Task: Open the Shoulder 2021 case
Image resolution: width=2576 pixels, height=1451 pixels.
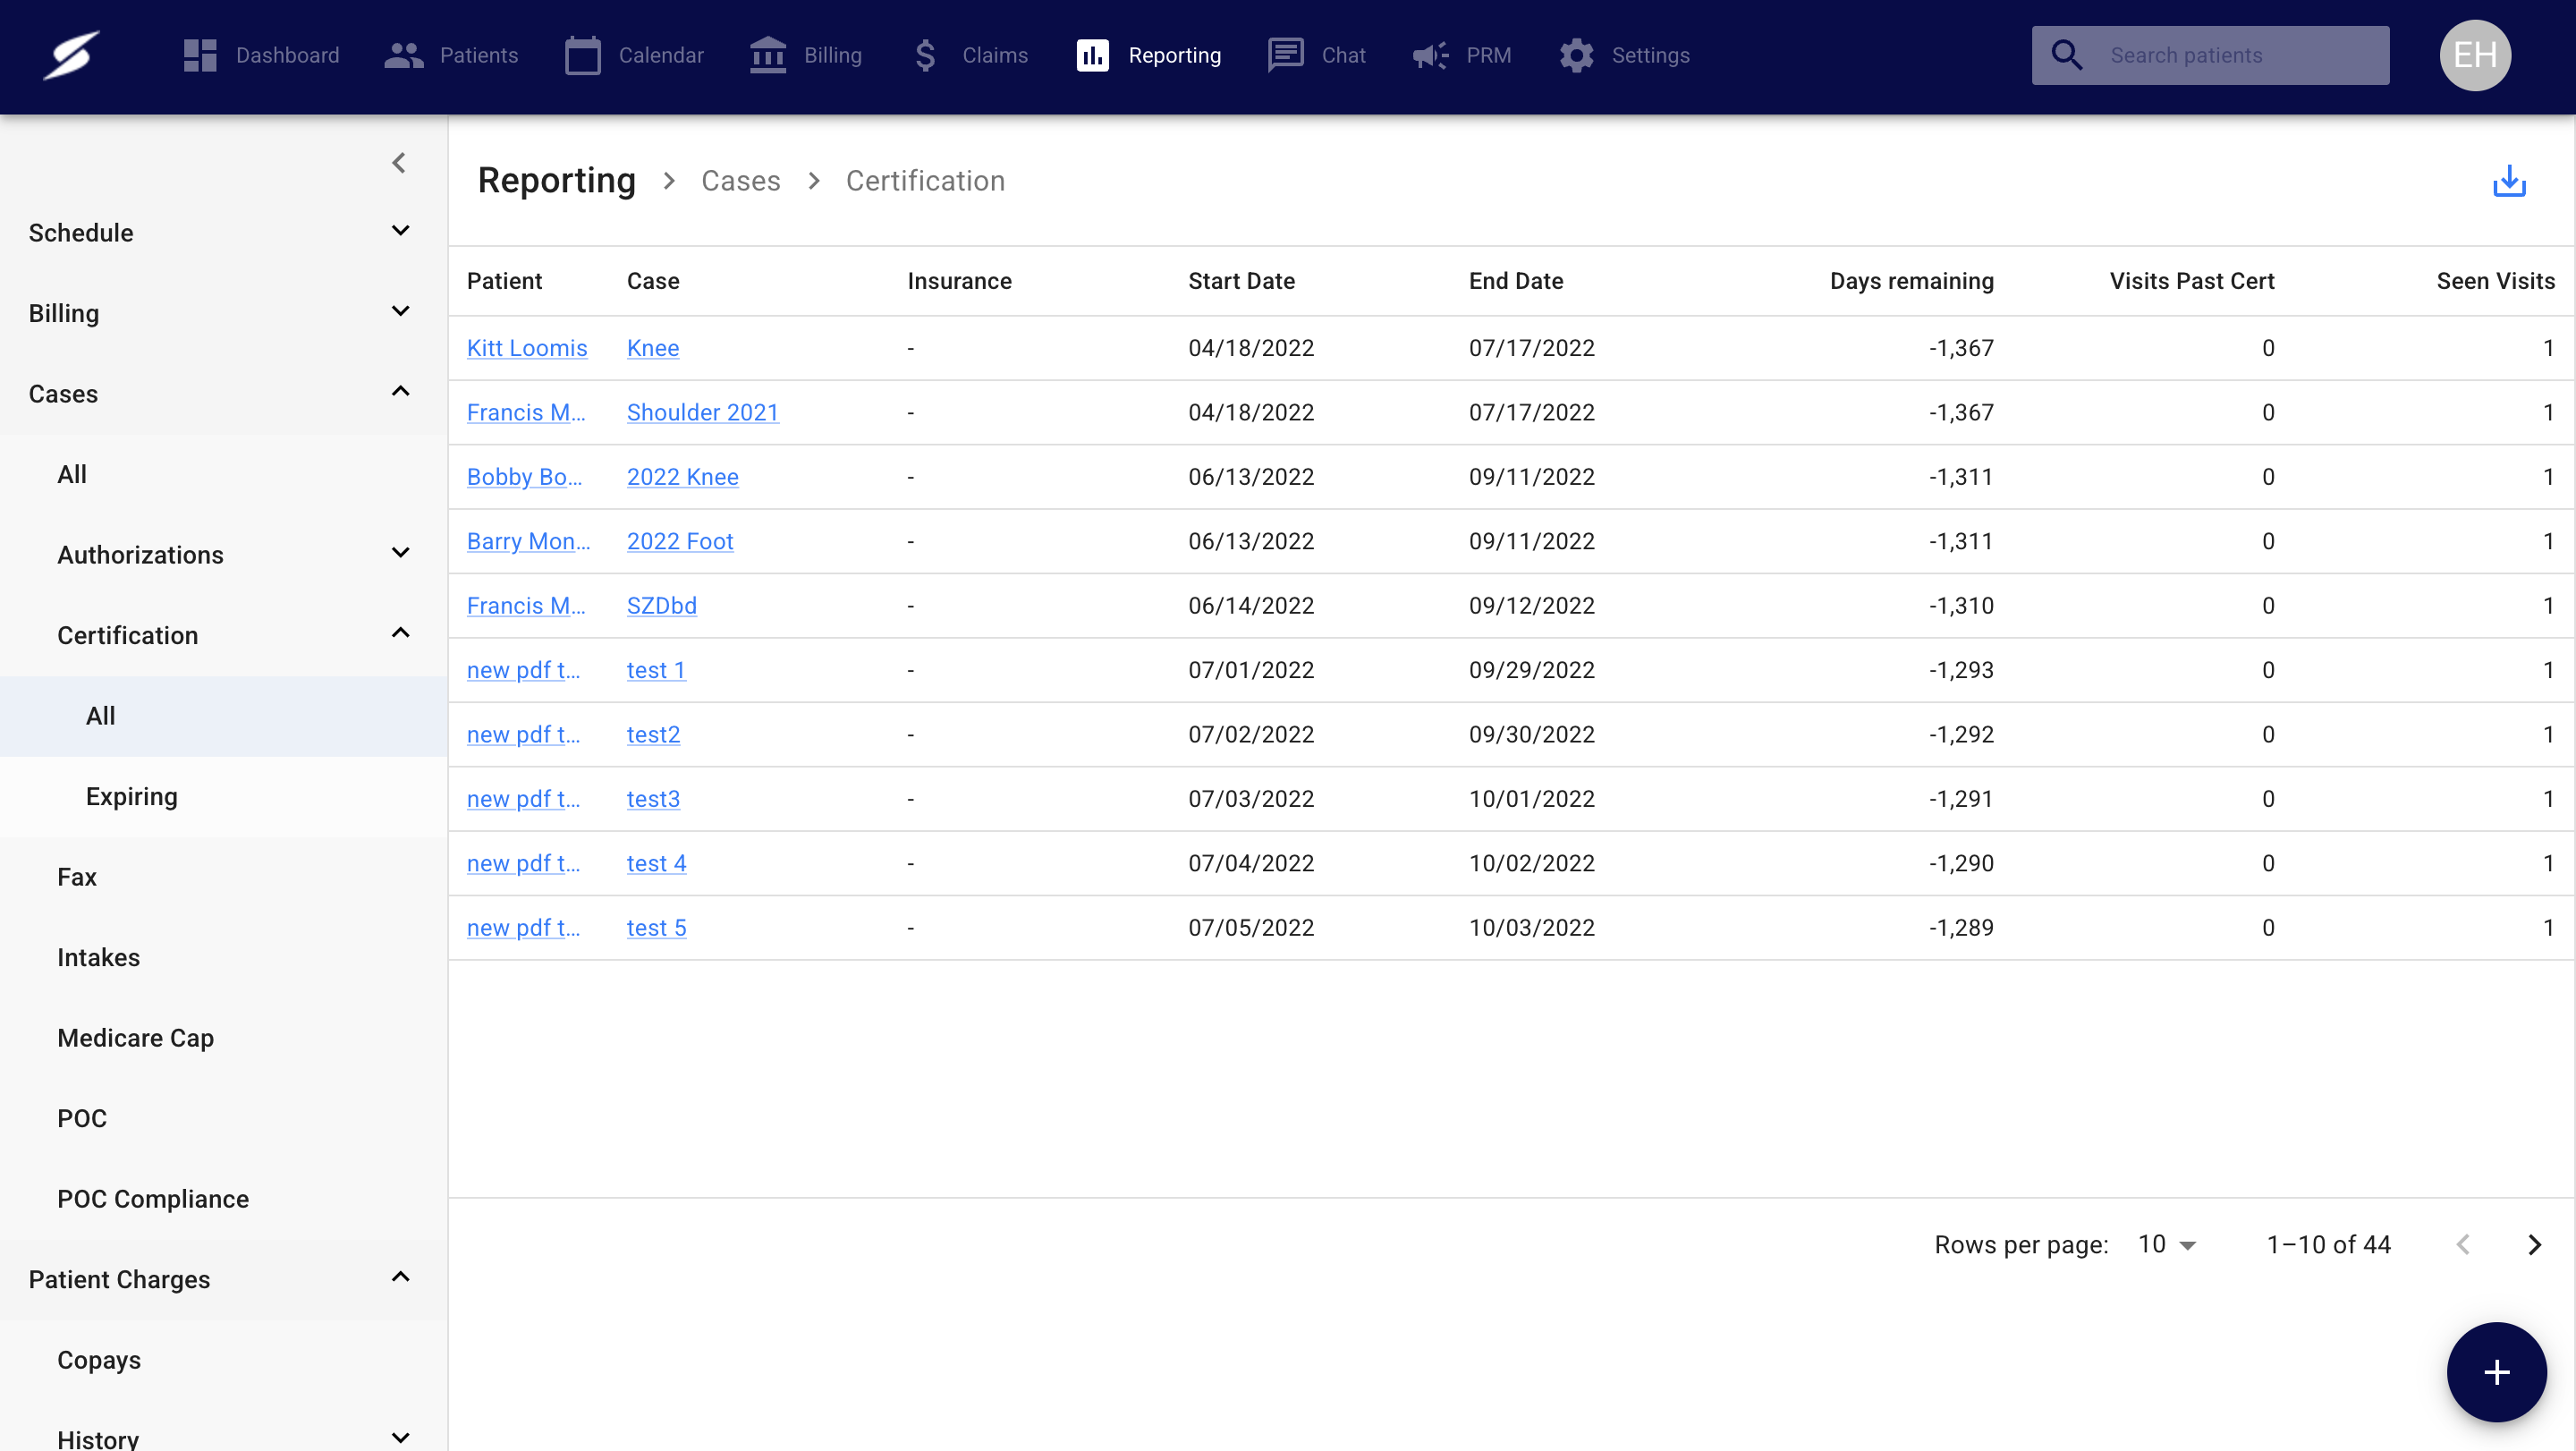Action: (703, 412)
